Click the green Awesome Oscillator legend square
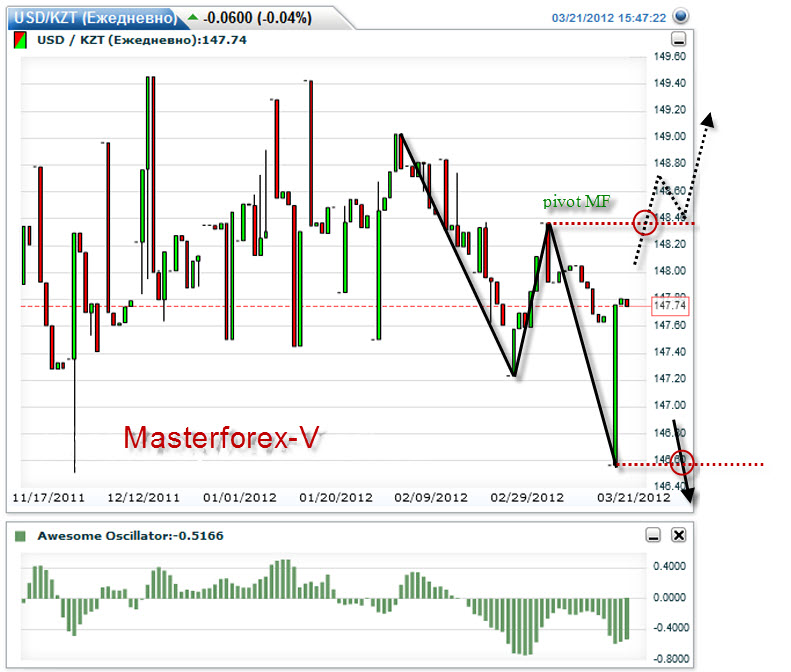This screenshot has height=672, width=791. click(20, 536)
